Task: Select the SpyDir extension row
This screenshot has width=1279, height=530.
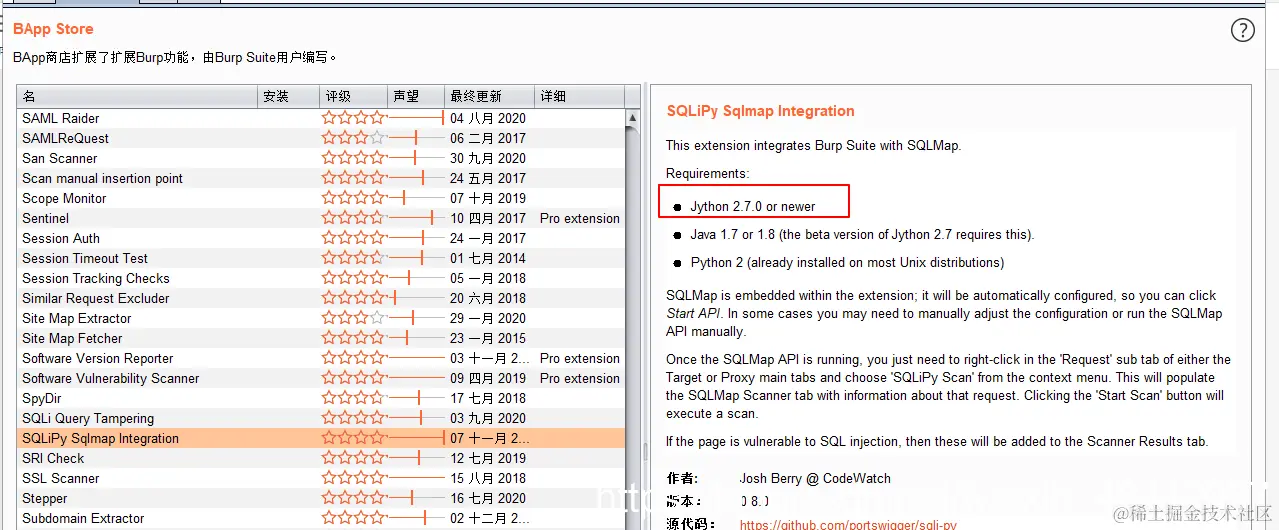Action: click(321, 398)
